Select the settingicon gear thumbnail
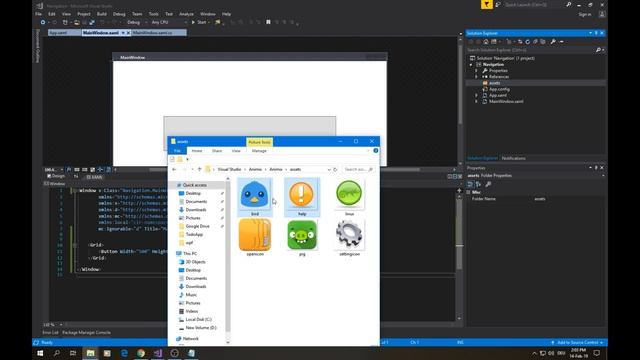This screenshot has height=360, width=640. [349, 238]
